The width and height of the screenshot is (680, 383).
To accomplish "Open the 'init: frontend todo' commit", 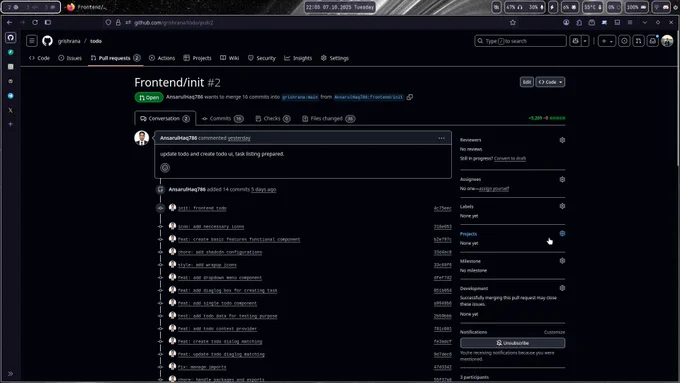I will 202,208.
